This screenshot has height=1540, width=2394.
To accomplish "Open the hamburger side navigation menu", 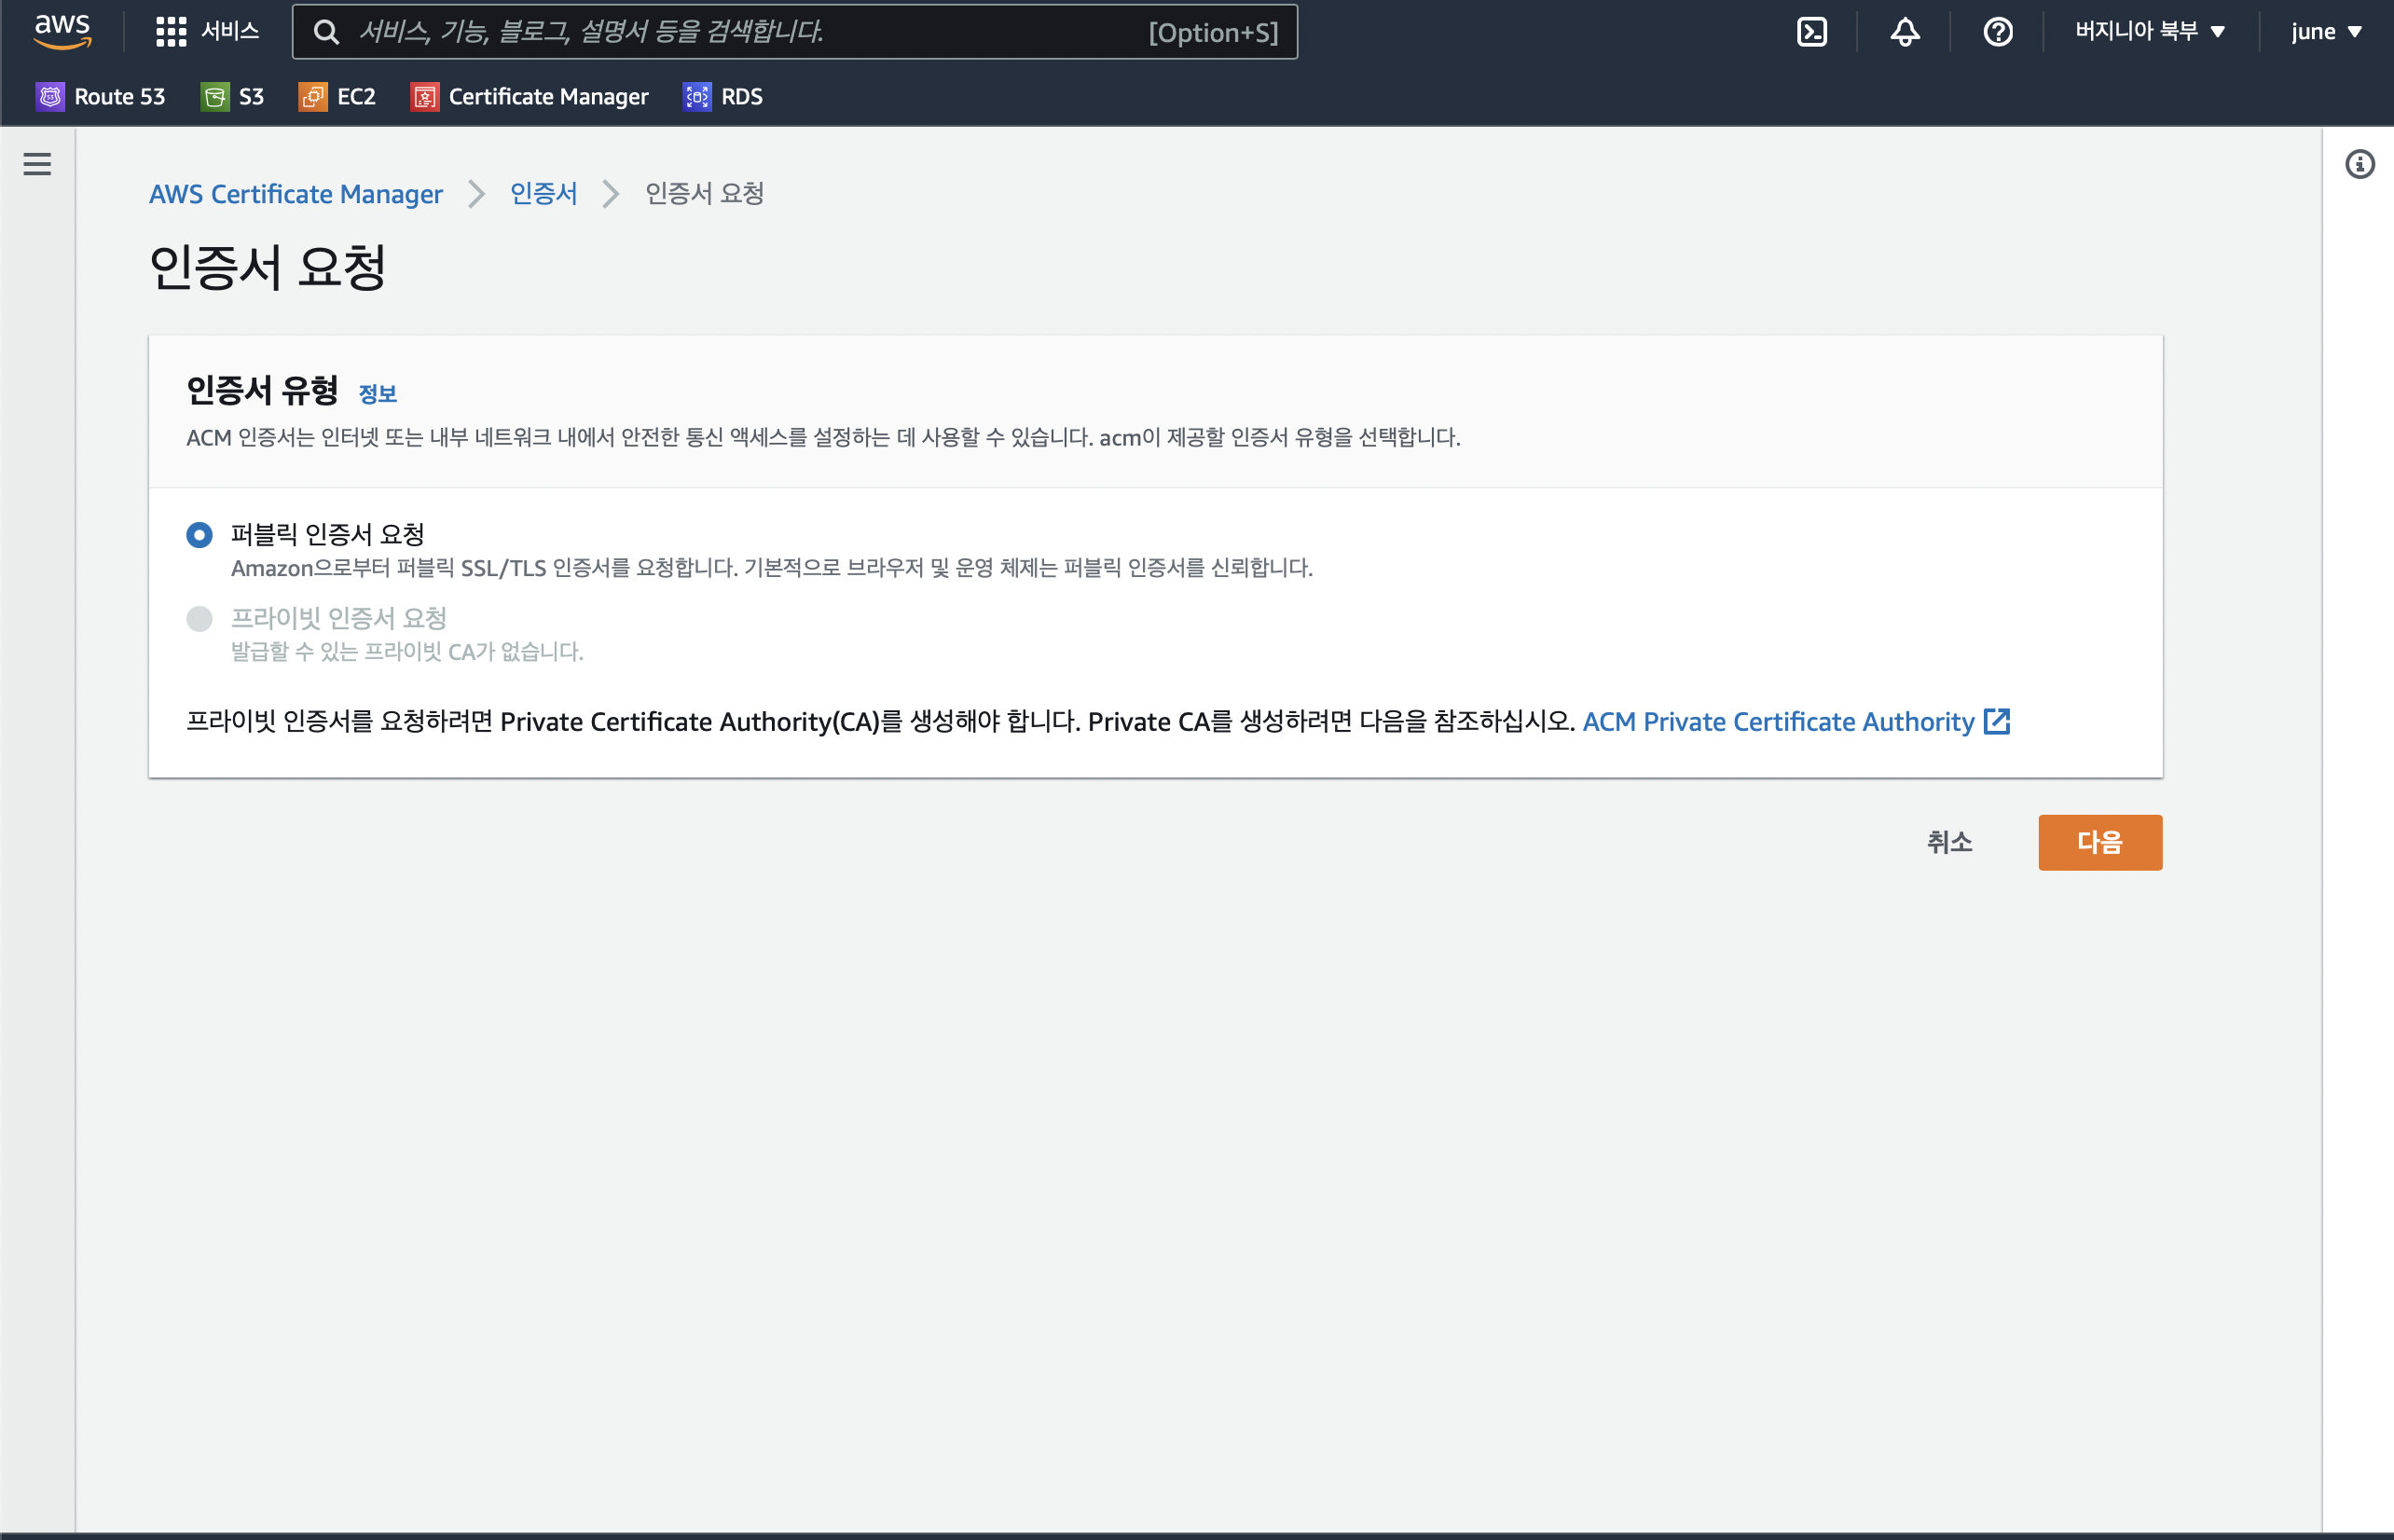I will [x=37, y=164].
